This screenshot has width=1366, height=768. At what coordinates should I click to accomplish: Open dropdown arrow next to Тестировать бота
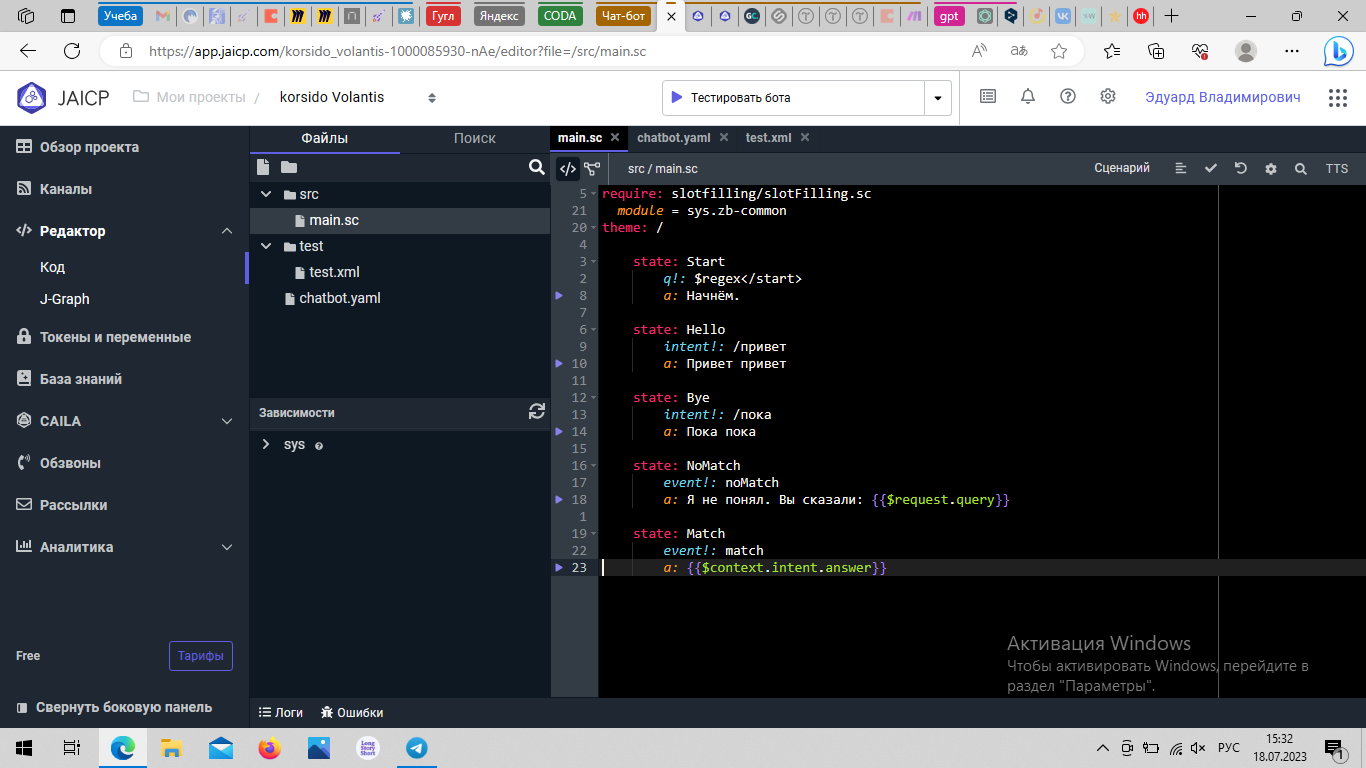point(937,98)
